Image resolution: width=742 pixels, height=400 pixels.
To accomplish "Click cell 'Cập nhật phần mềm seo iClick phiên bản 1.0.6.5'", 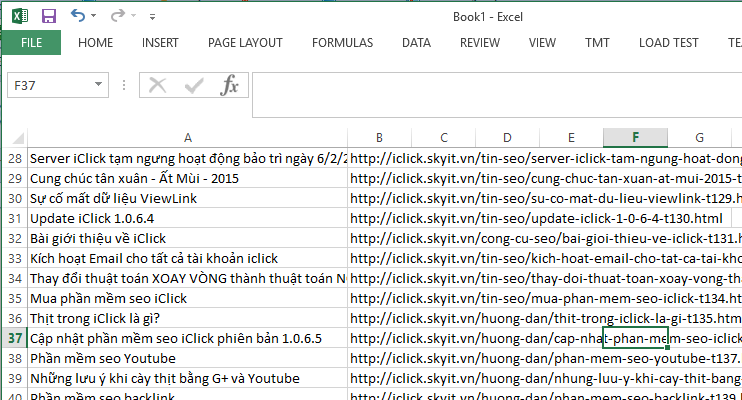I will [187, 338].
